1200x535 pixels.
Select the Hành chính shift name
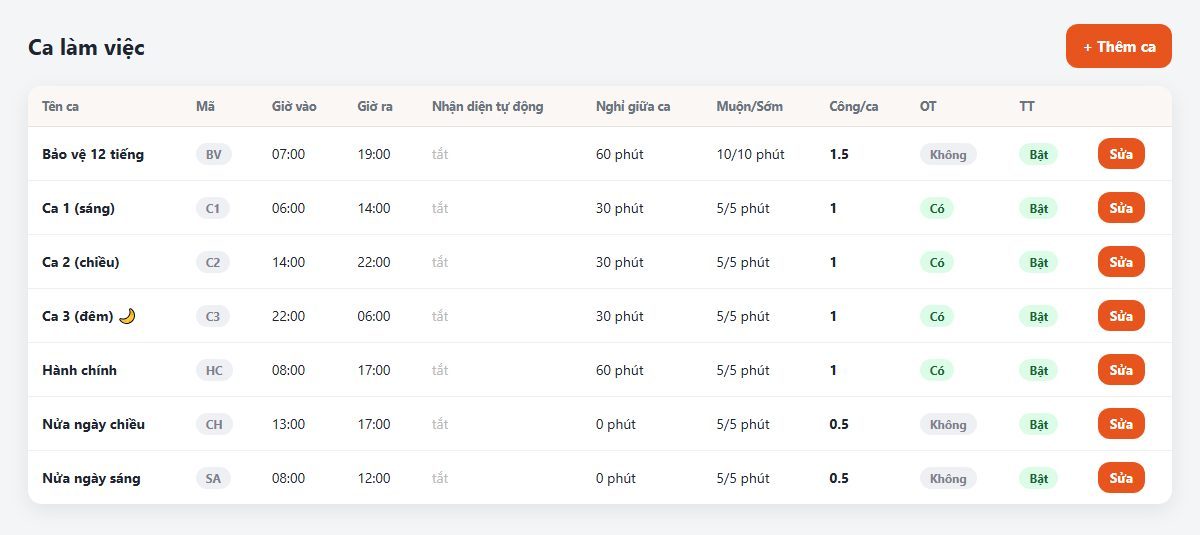click(79, 370)
